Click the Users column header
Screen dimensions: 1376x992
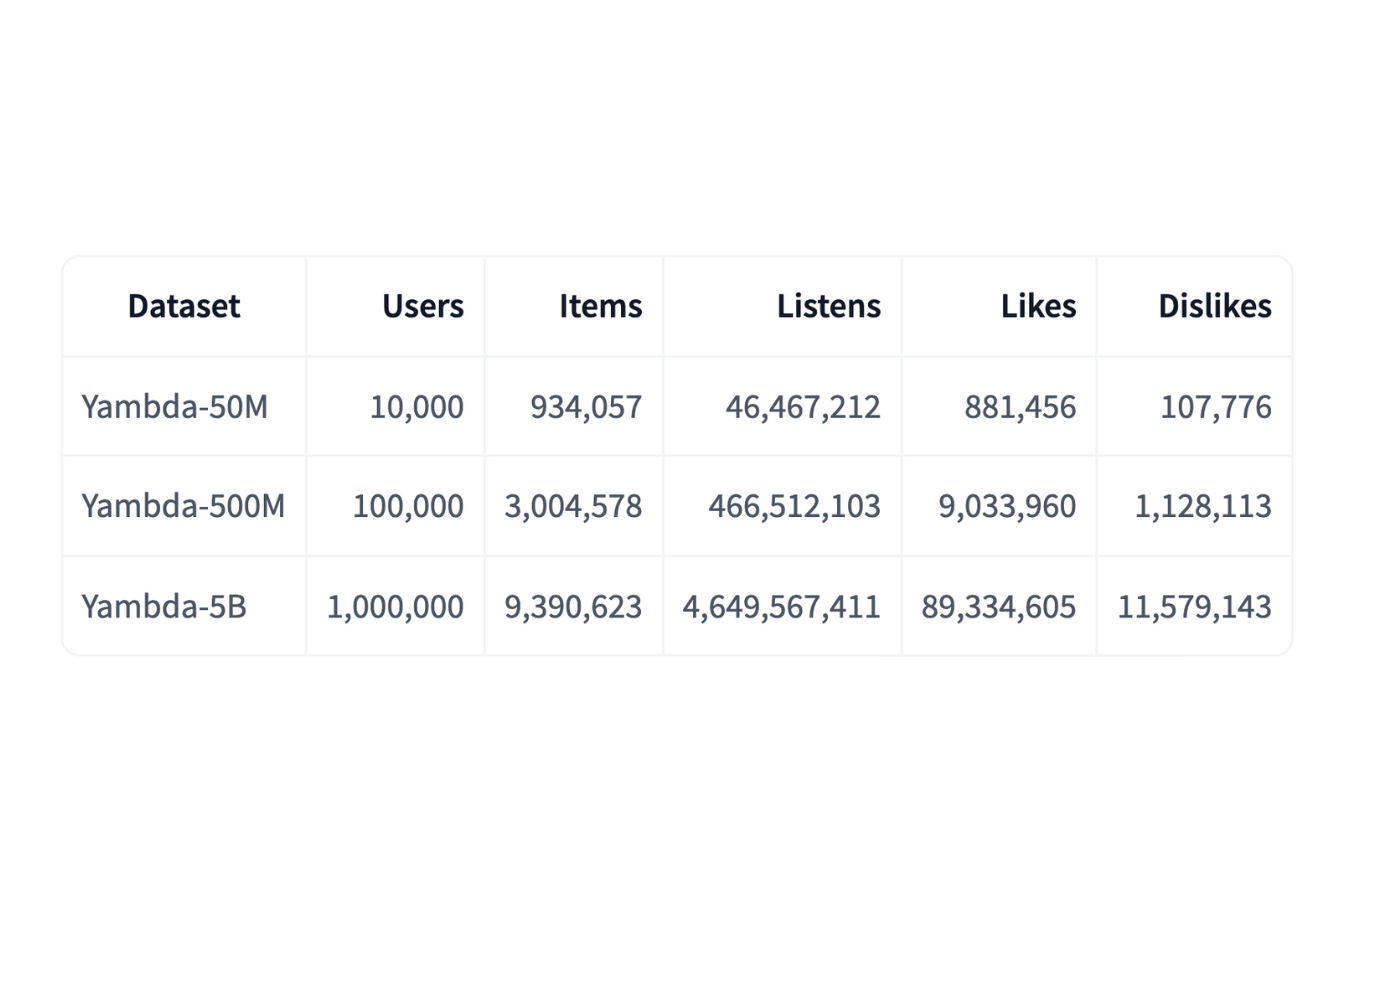422,306
